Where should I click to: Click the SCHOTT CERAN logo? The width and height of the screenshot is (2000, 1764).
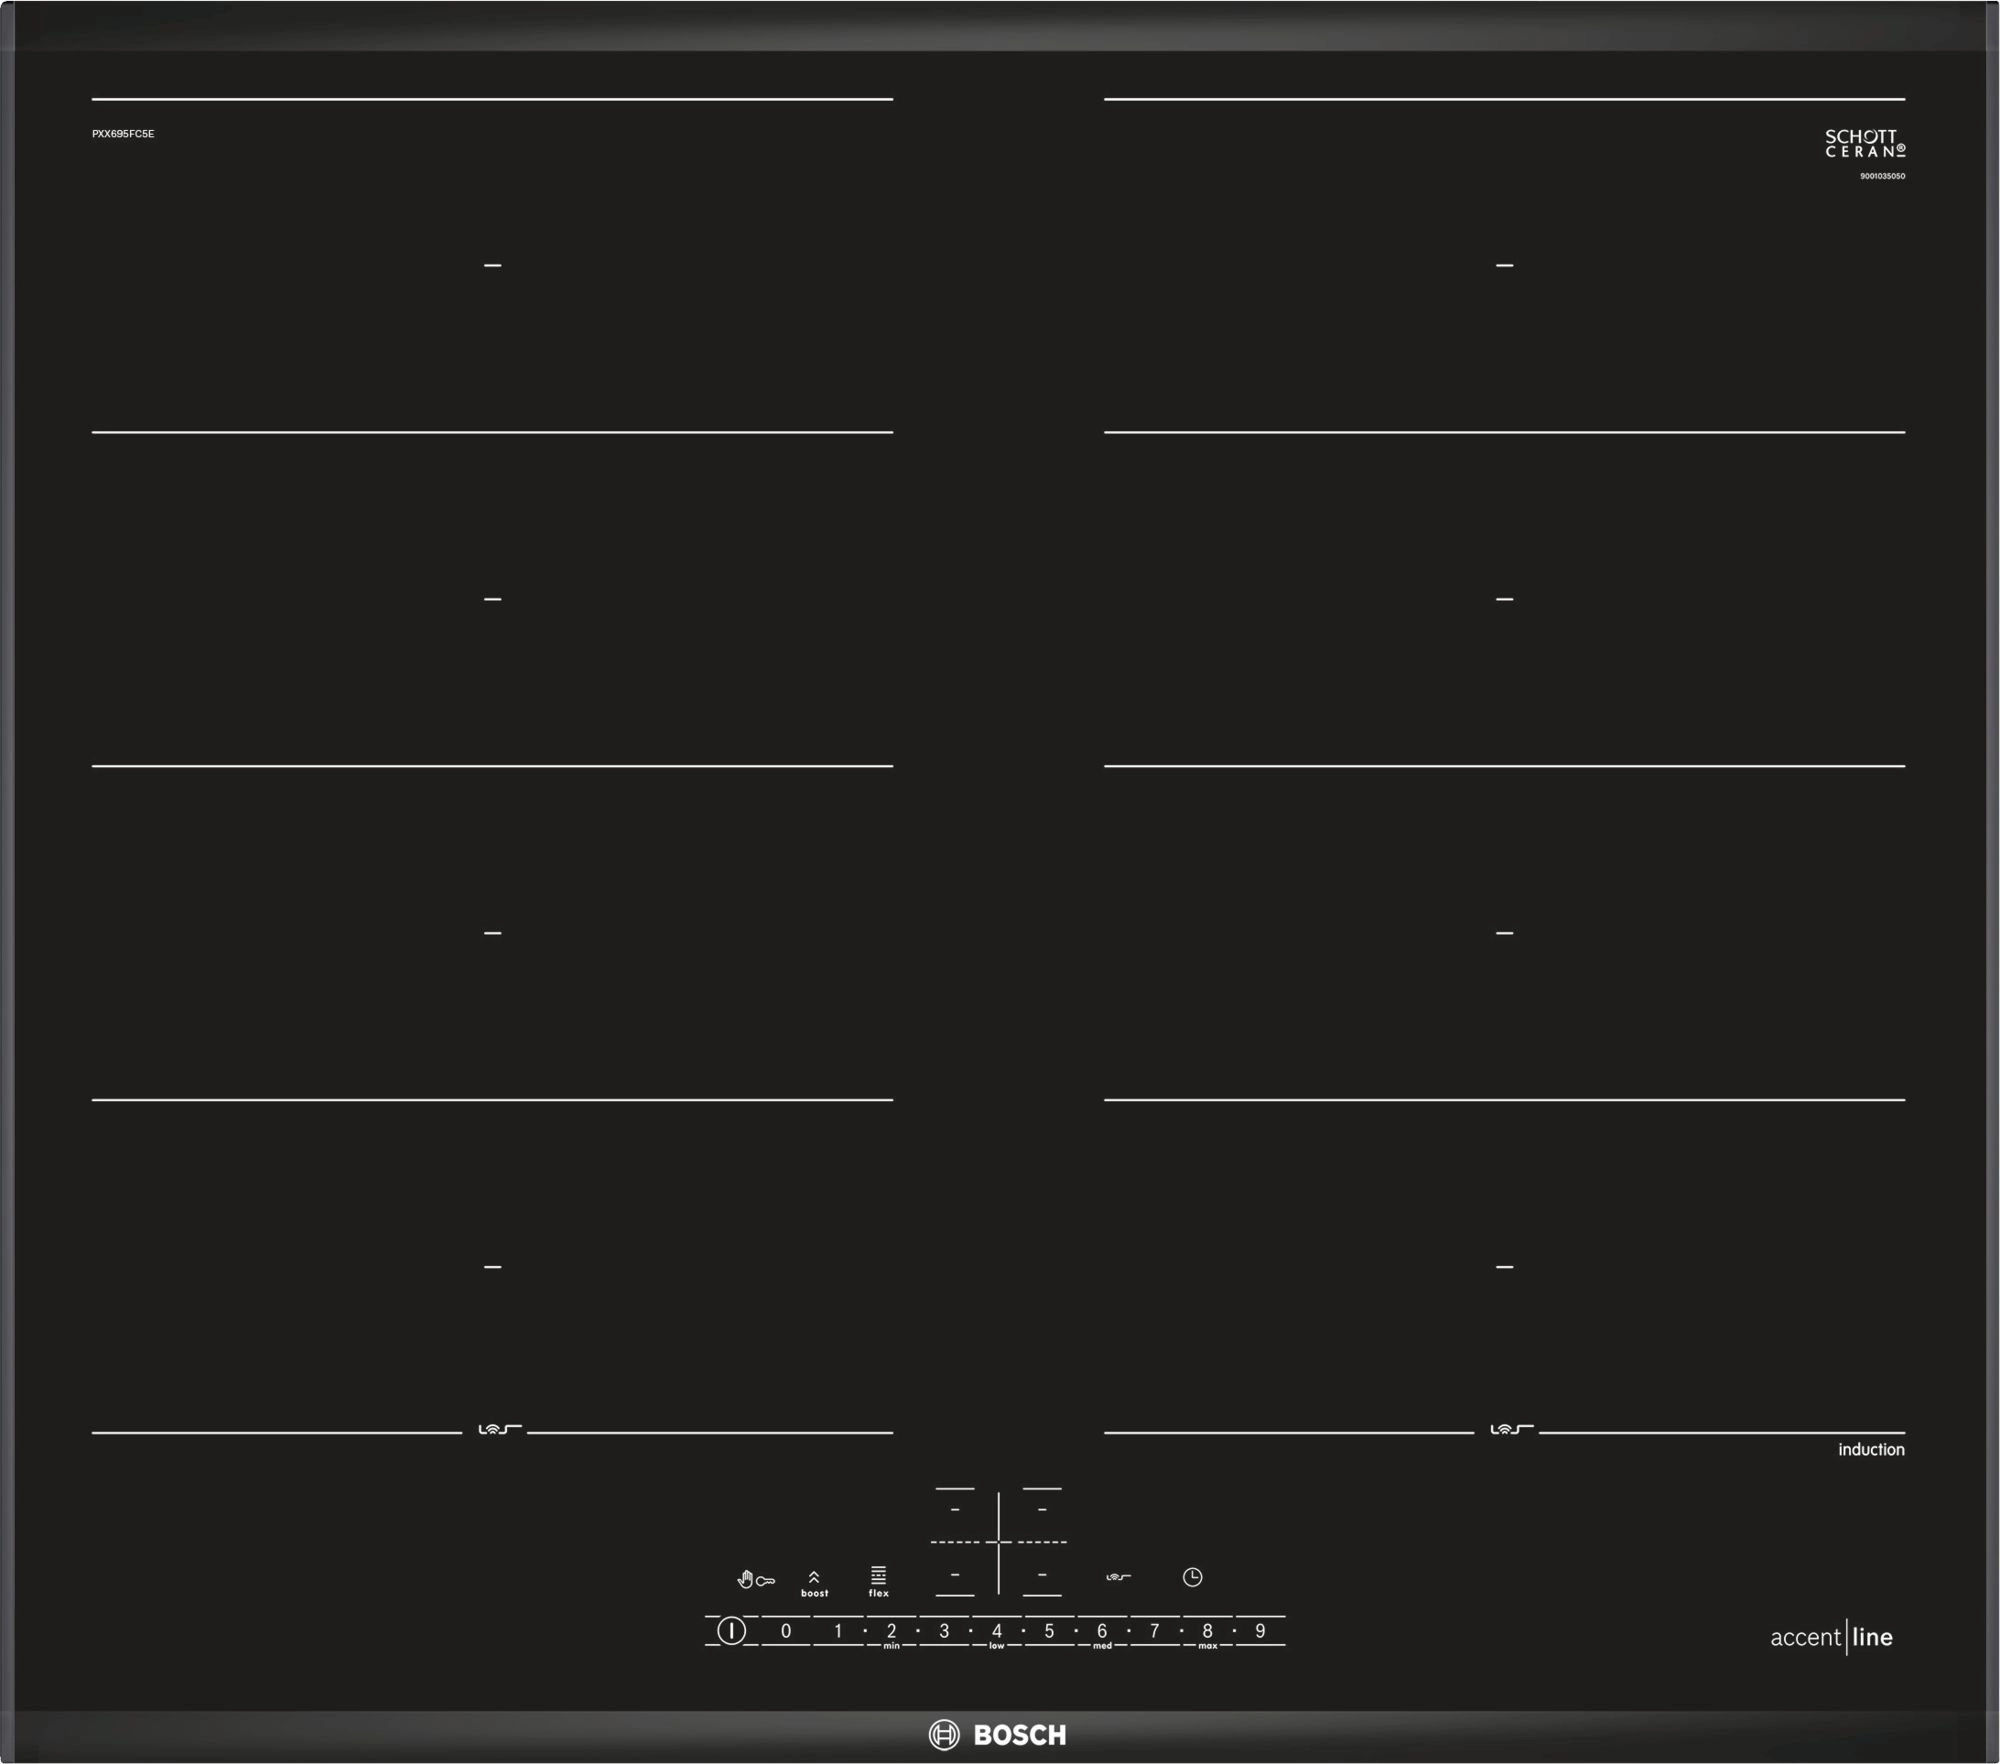click(x=1865, y=144)
